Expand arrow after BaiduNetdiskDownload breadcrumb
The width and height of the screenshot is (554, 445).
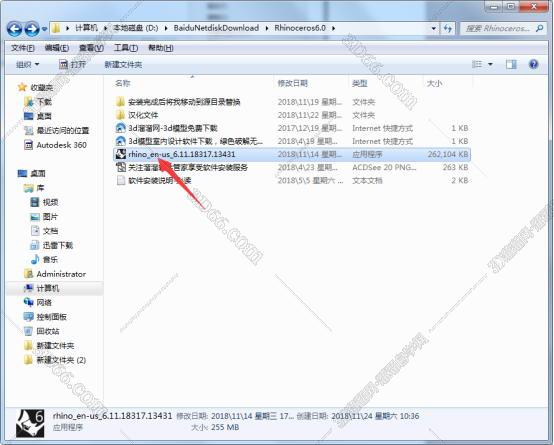(x=267, y=28)
